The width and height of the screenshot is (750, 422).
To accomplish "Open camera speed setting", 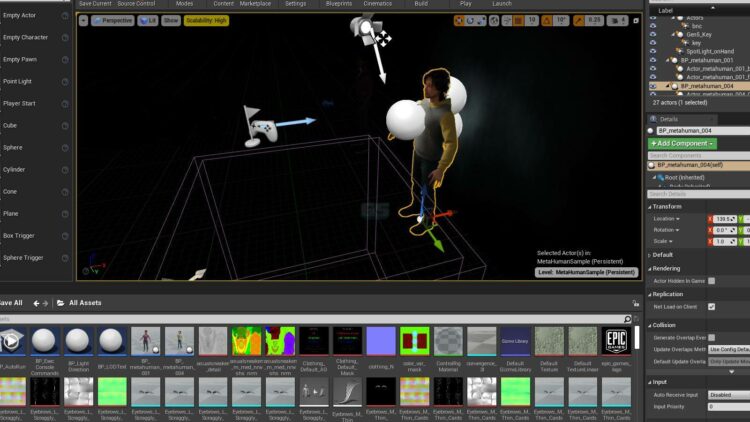I will click(x=617, y=21).
